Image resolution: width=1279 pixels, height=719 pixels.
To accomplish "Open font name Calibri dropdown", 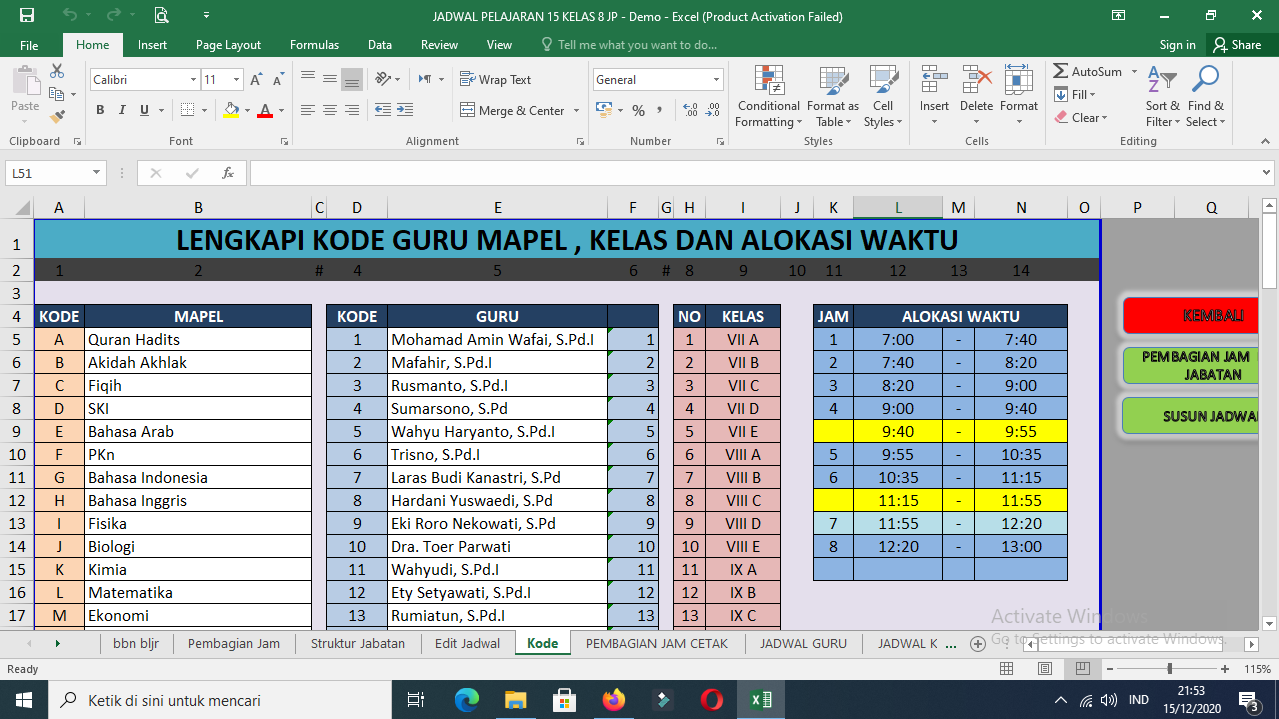I will pyautogui.click(x=194, y=80).
